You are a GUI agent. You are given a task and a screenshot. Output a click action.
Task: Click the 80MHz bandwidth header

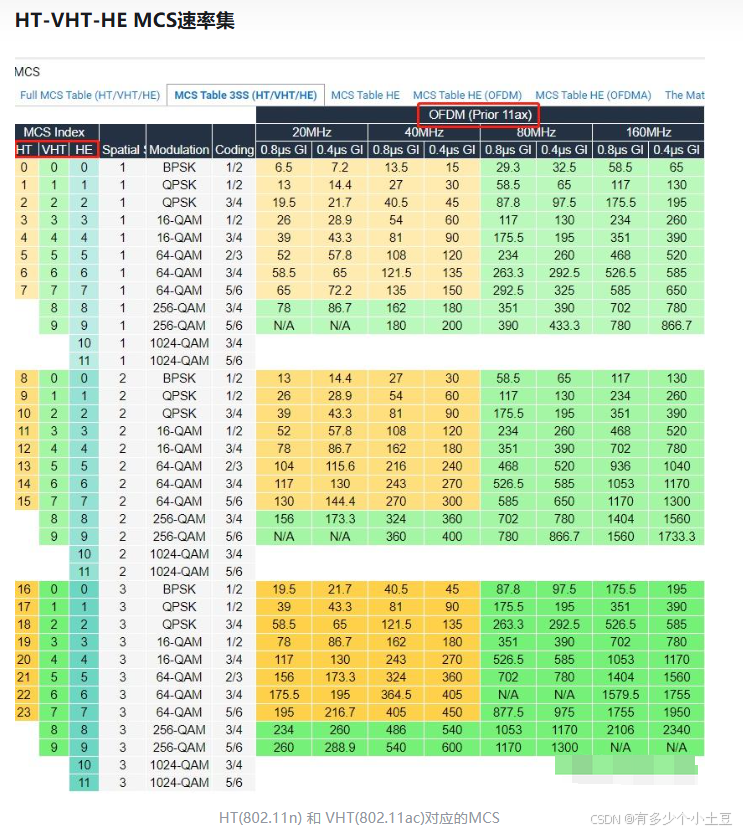536,132
